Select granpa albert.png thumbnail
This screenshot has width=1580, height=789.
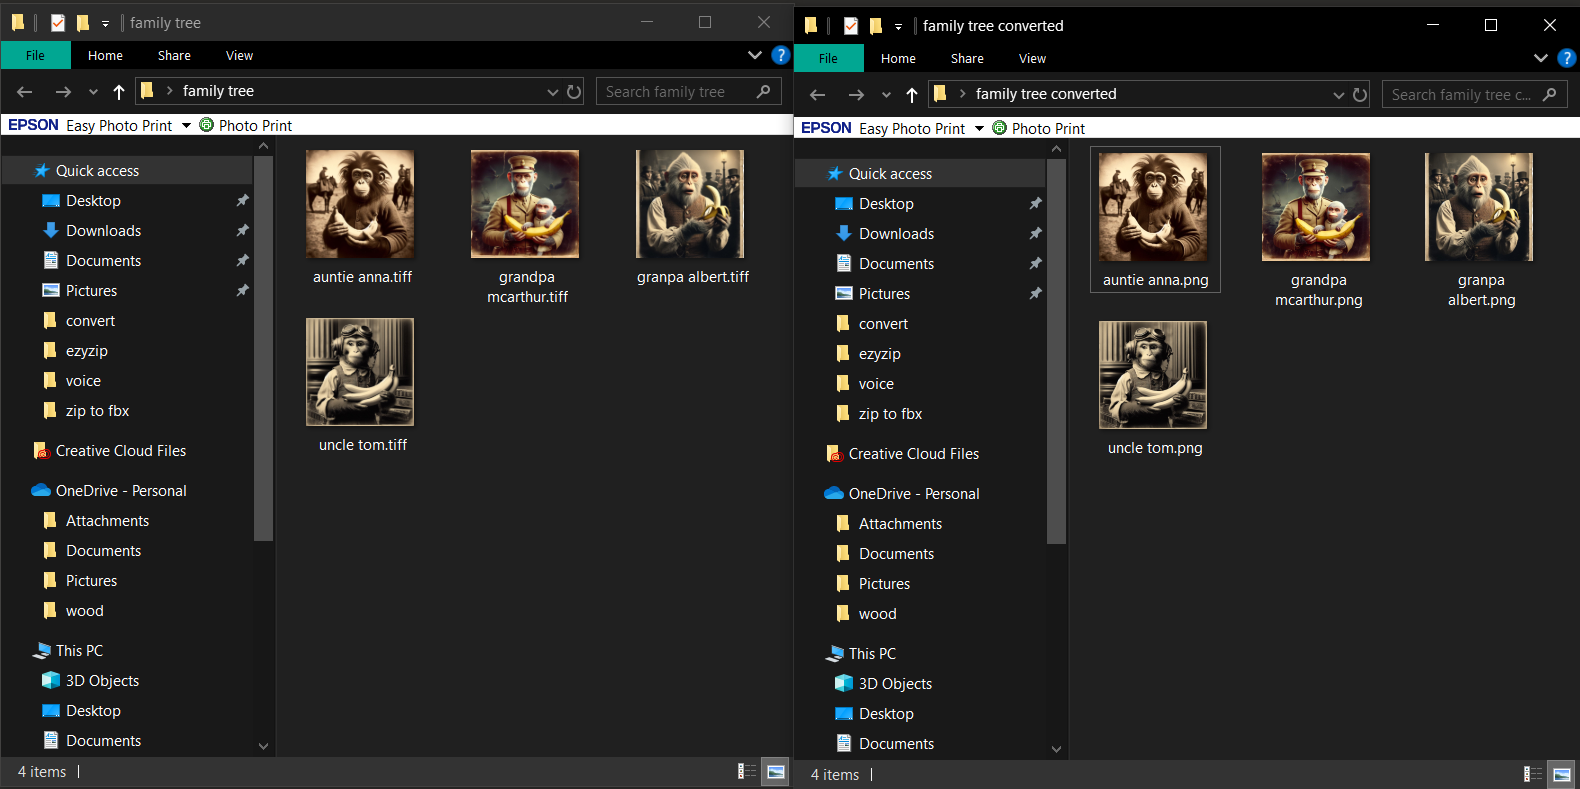point(1479,207)
